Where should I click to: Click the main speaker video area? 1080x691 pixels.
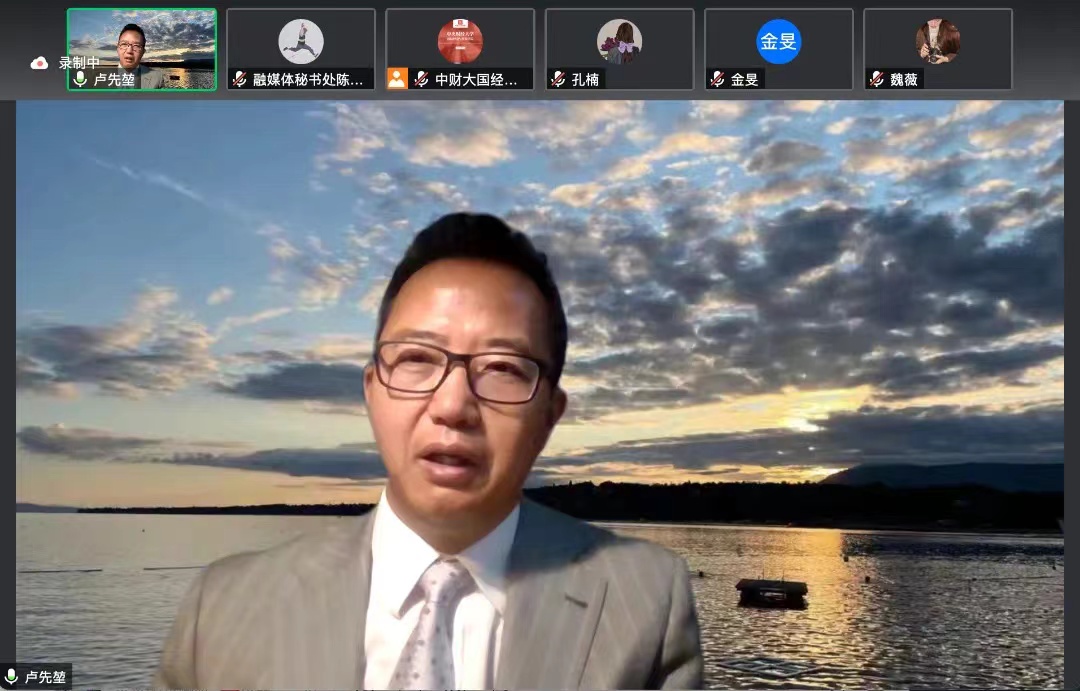tap(540, 400)
